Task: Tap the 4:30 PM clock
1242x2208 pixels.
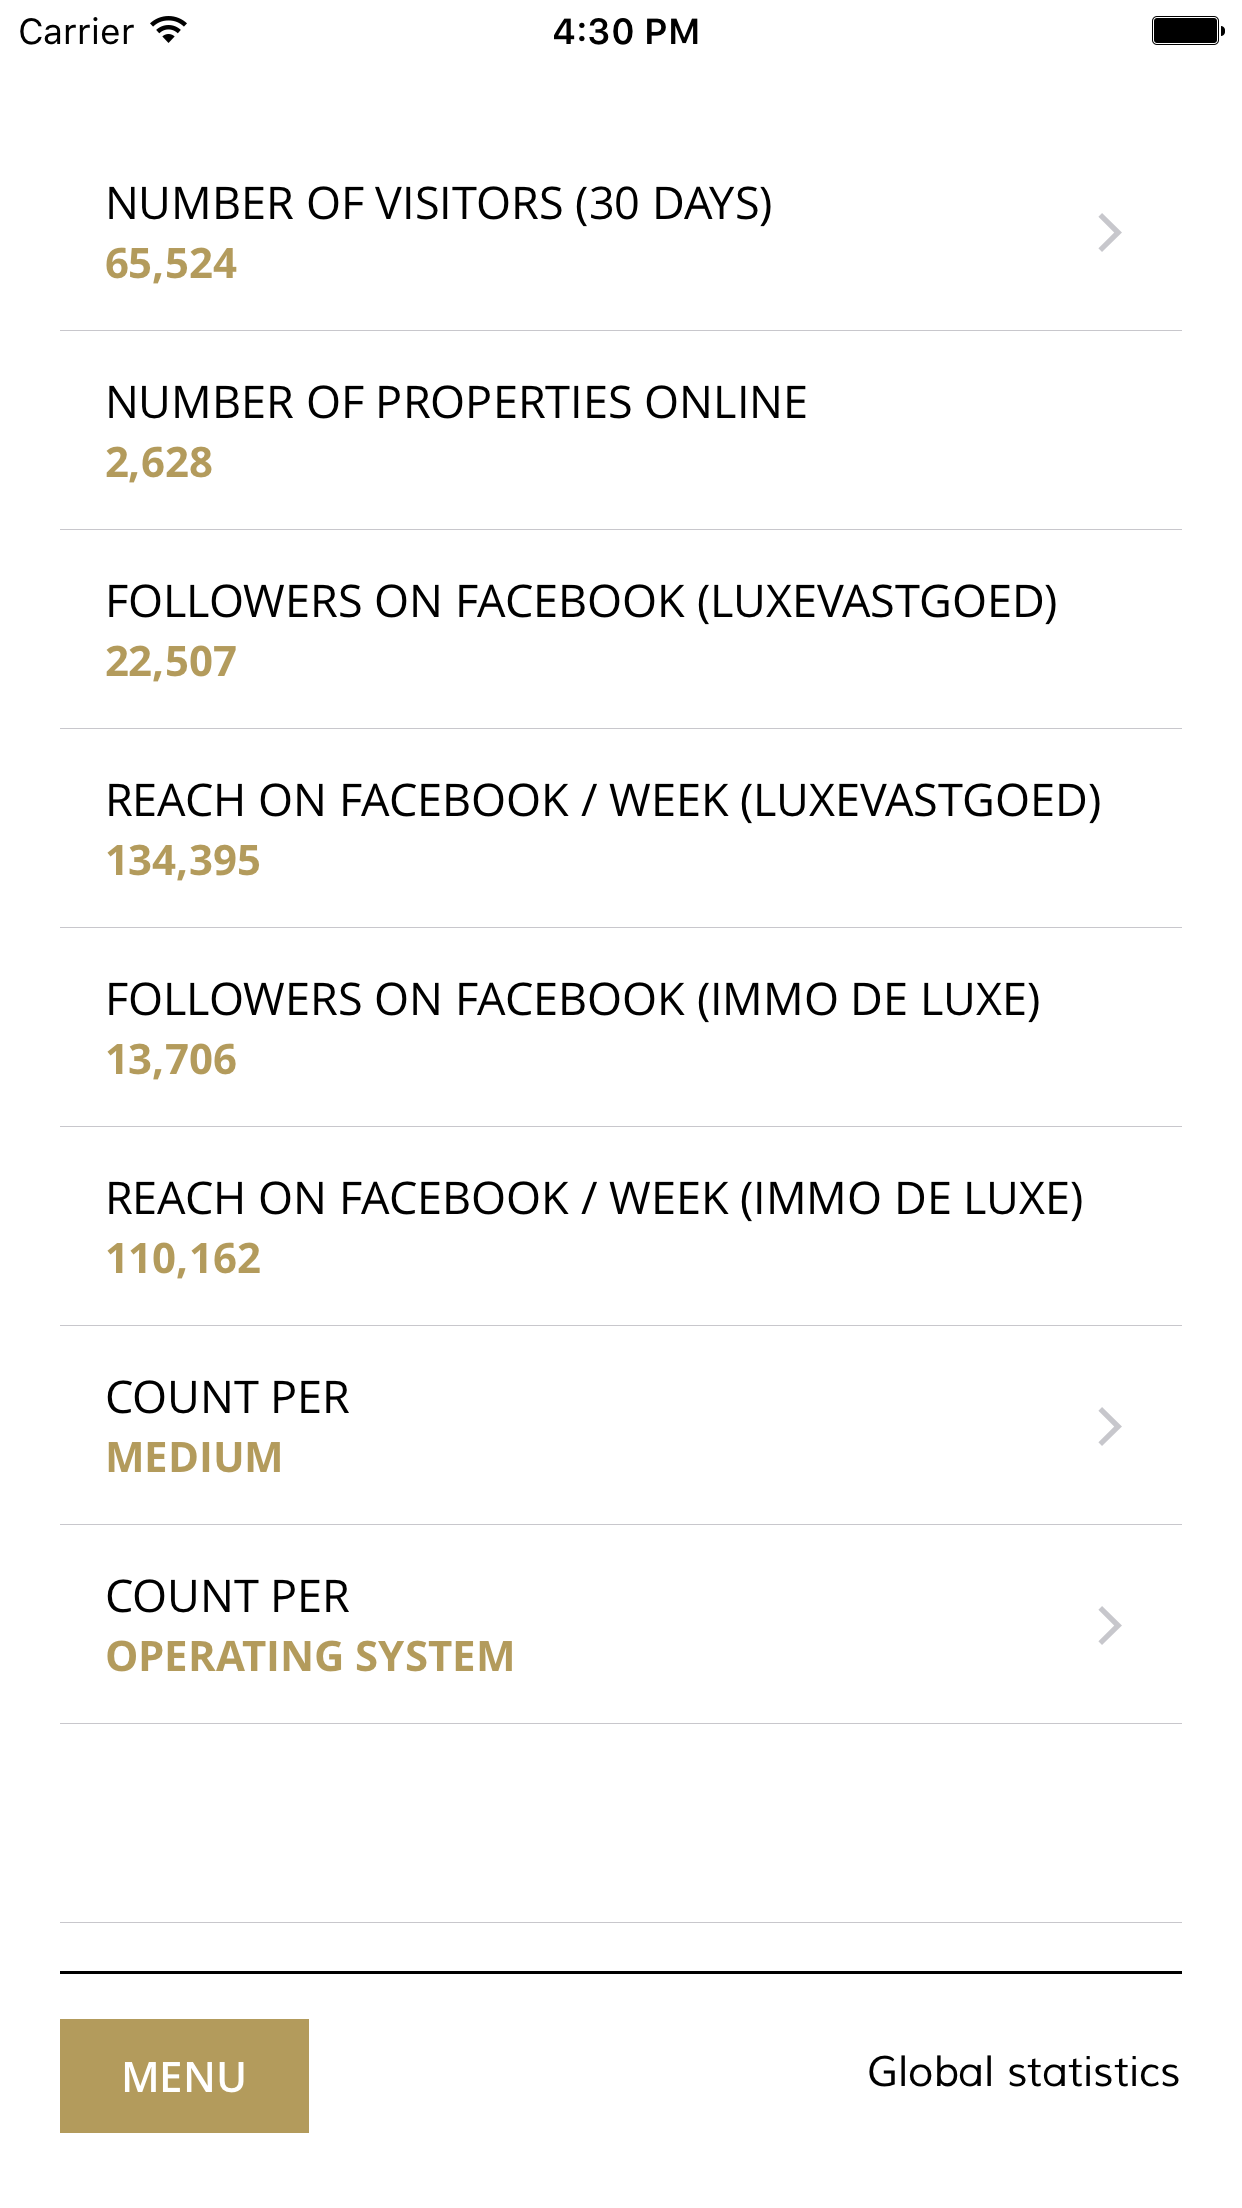Action: click(626, 31)
